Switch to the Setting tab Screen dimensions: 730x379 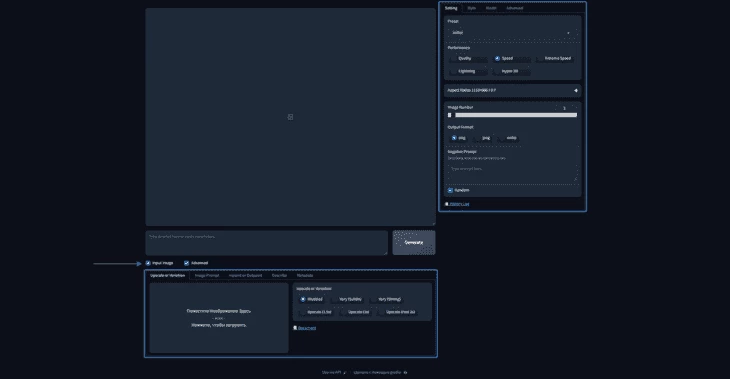point(451,8)
